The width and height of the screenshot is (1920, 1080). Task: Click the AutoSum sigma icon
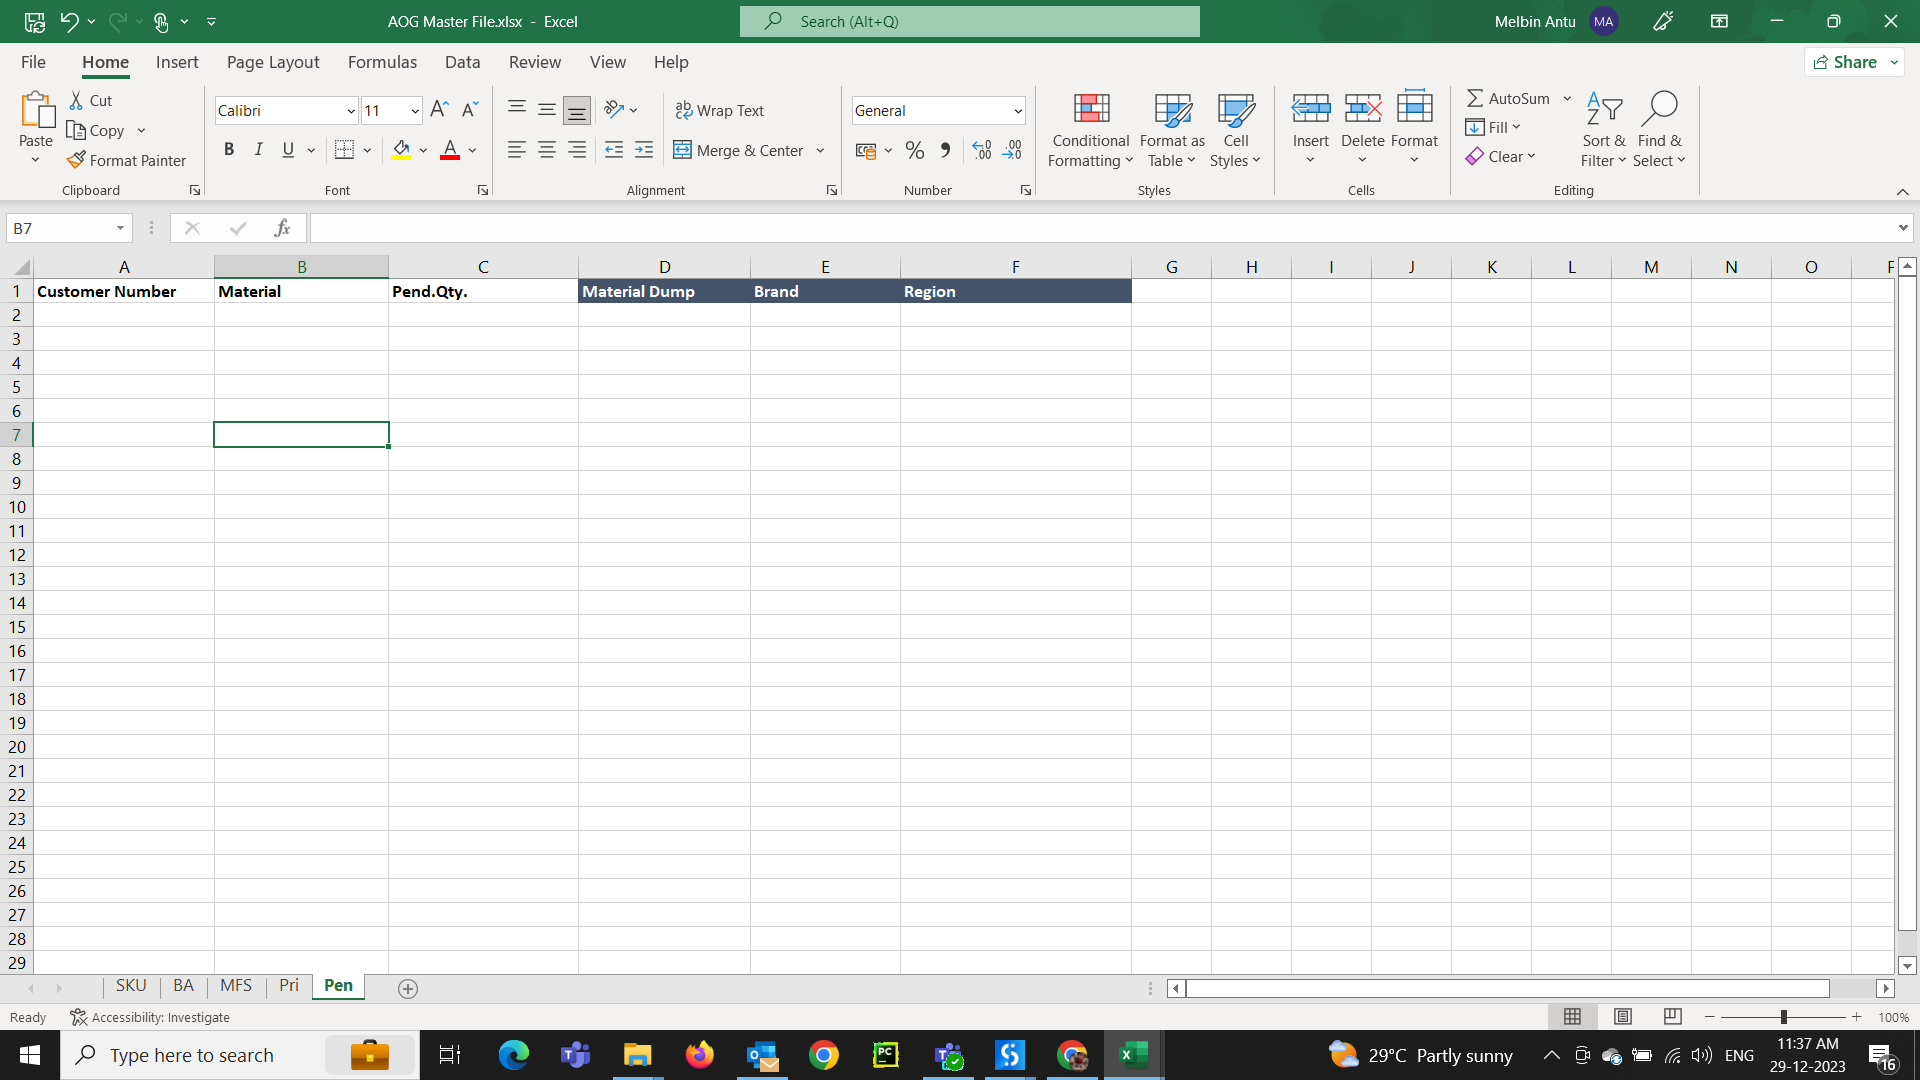[1475, 98]
